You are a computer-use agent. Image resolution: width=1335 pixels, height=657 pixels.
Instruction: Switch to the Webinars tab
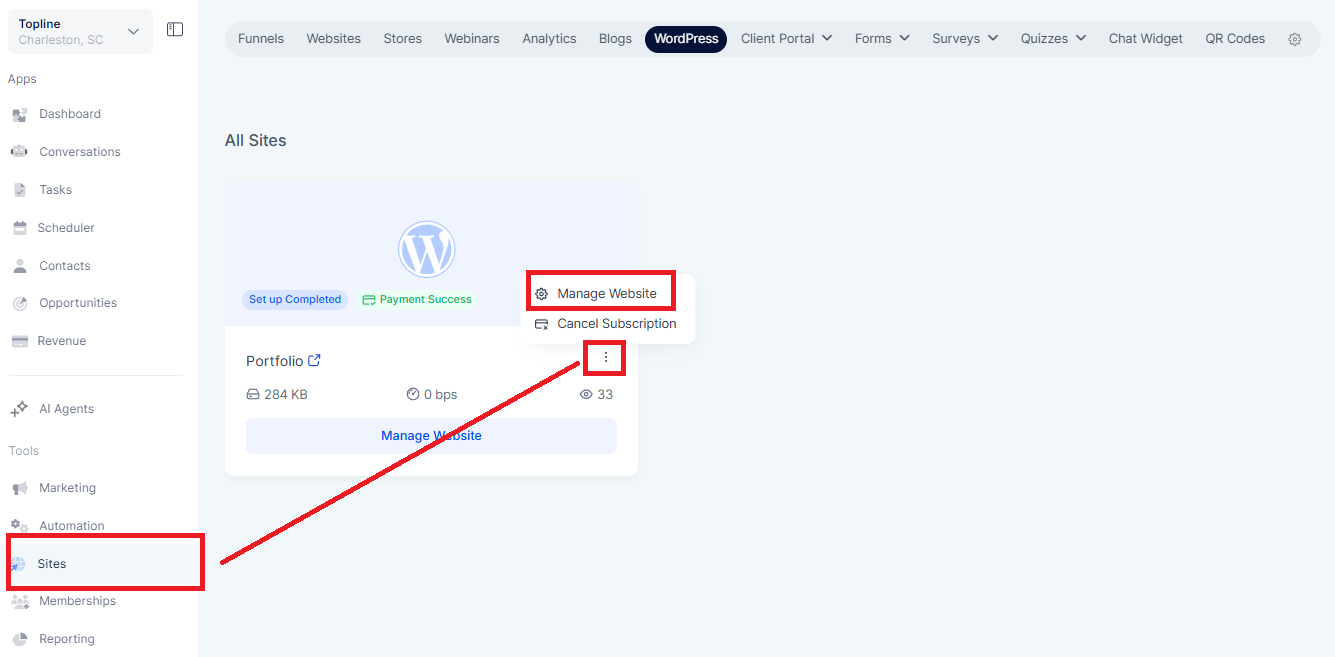[x=472, y=39]
